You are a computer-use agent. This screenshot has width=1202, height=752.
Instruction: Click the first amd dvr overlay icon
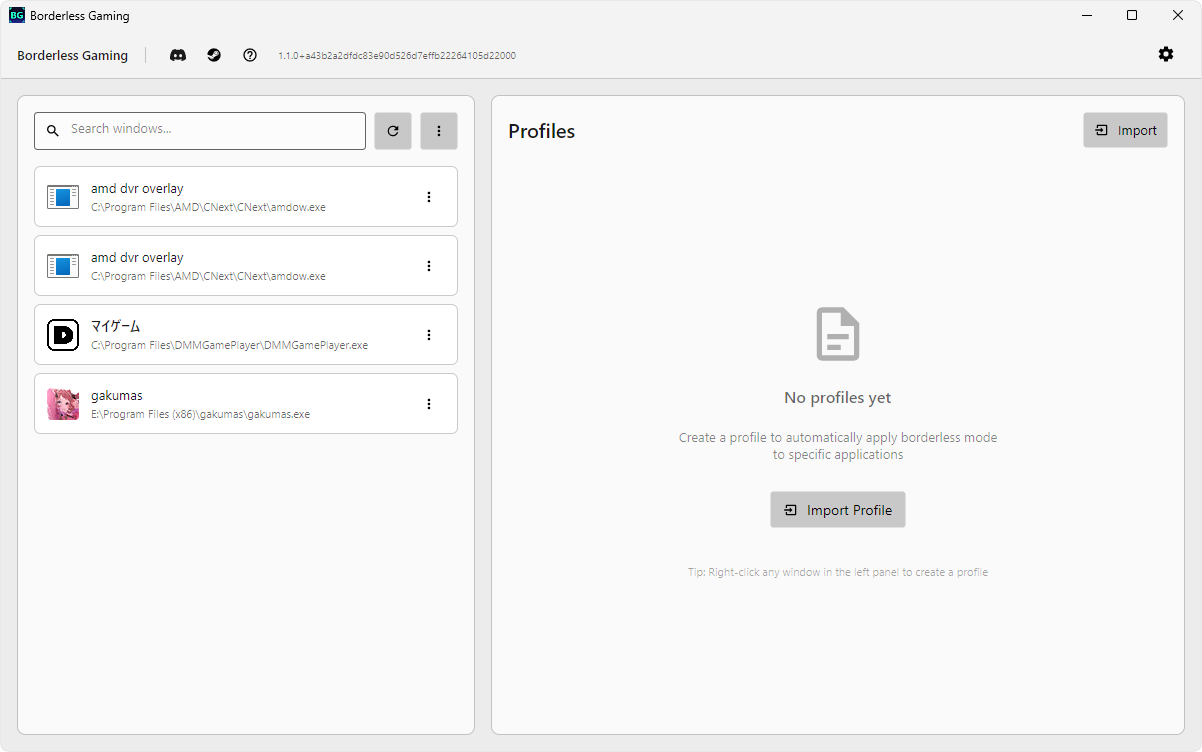[x=63, y=197]
